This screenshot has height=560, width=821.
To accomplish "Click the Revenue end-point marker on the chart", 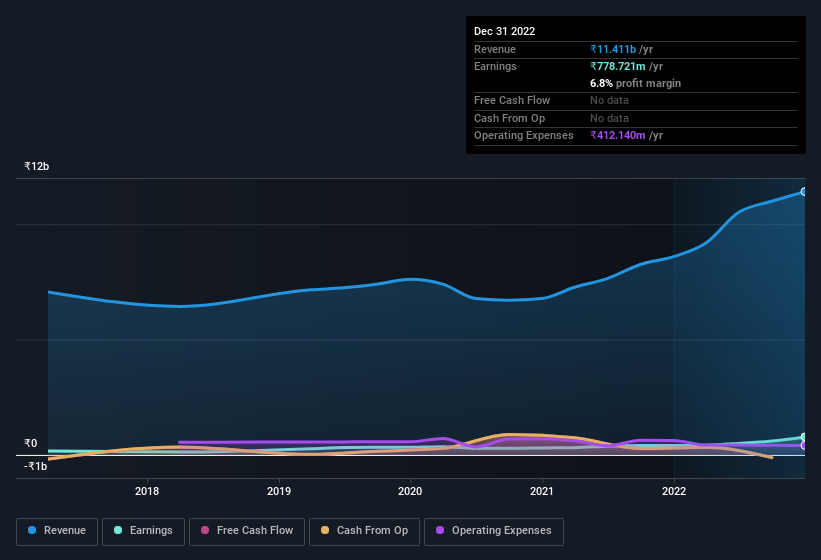I will point(803,192).
